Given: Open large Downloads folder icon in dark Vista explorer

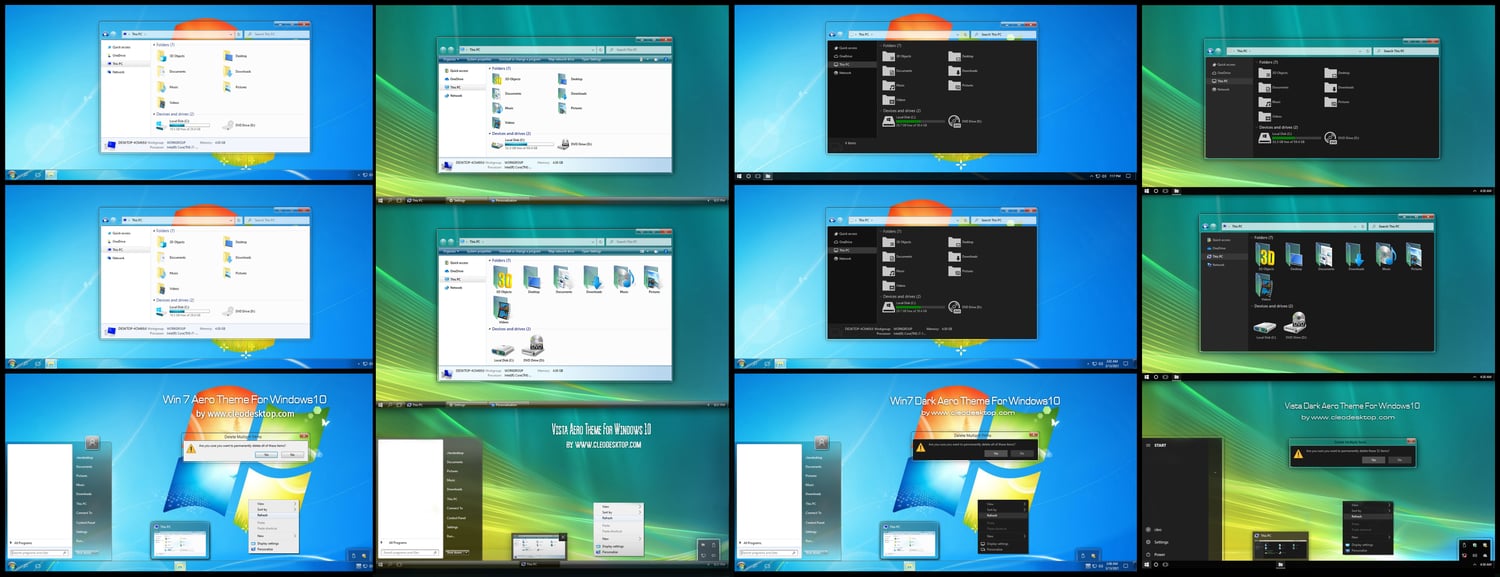Looking at the screenshot, I should (1356, 256).
